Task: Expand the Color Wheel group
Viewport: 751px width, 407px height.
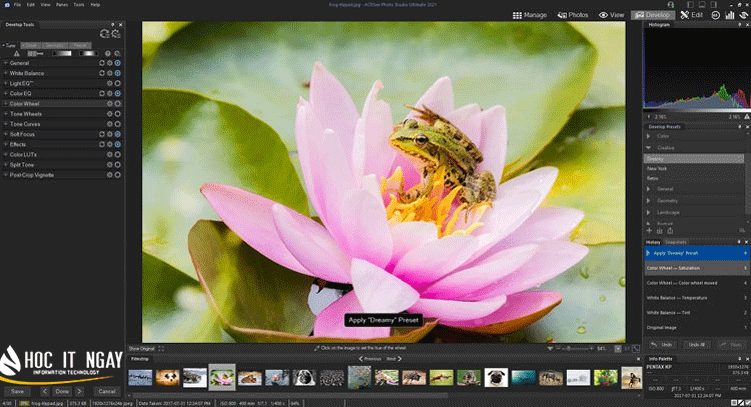Action: point(6,103)
